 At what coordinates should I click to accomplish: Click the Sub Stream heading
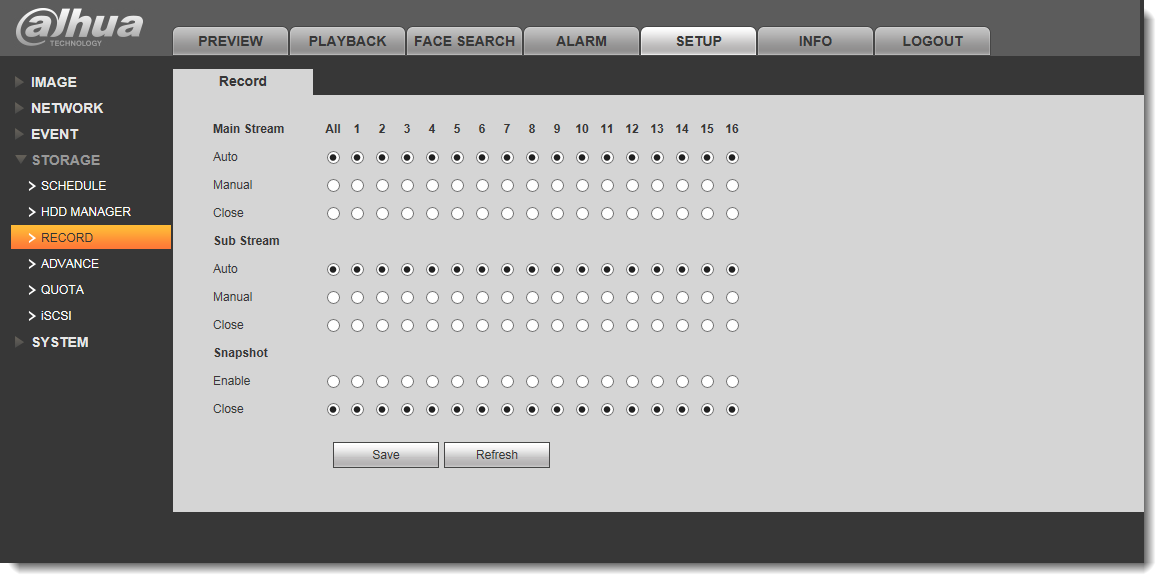tap(246, 241)
